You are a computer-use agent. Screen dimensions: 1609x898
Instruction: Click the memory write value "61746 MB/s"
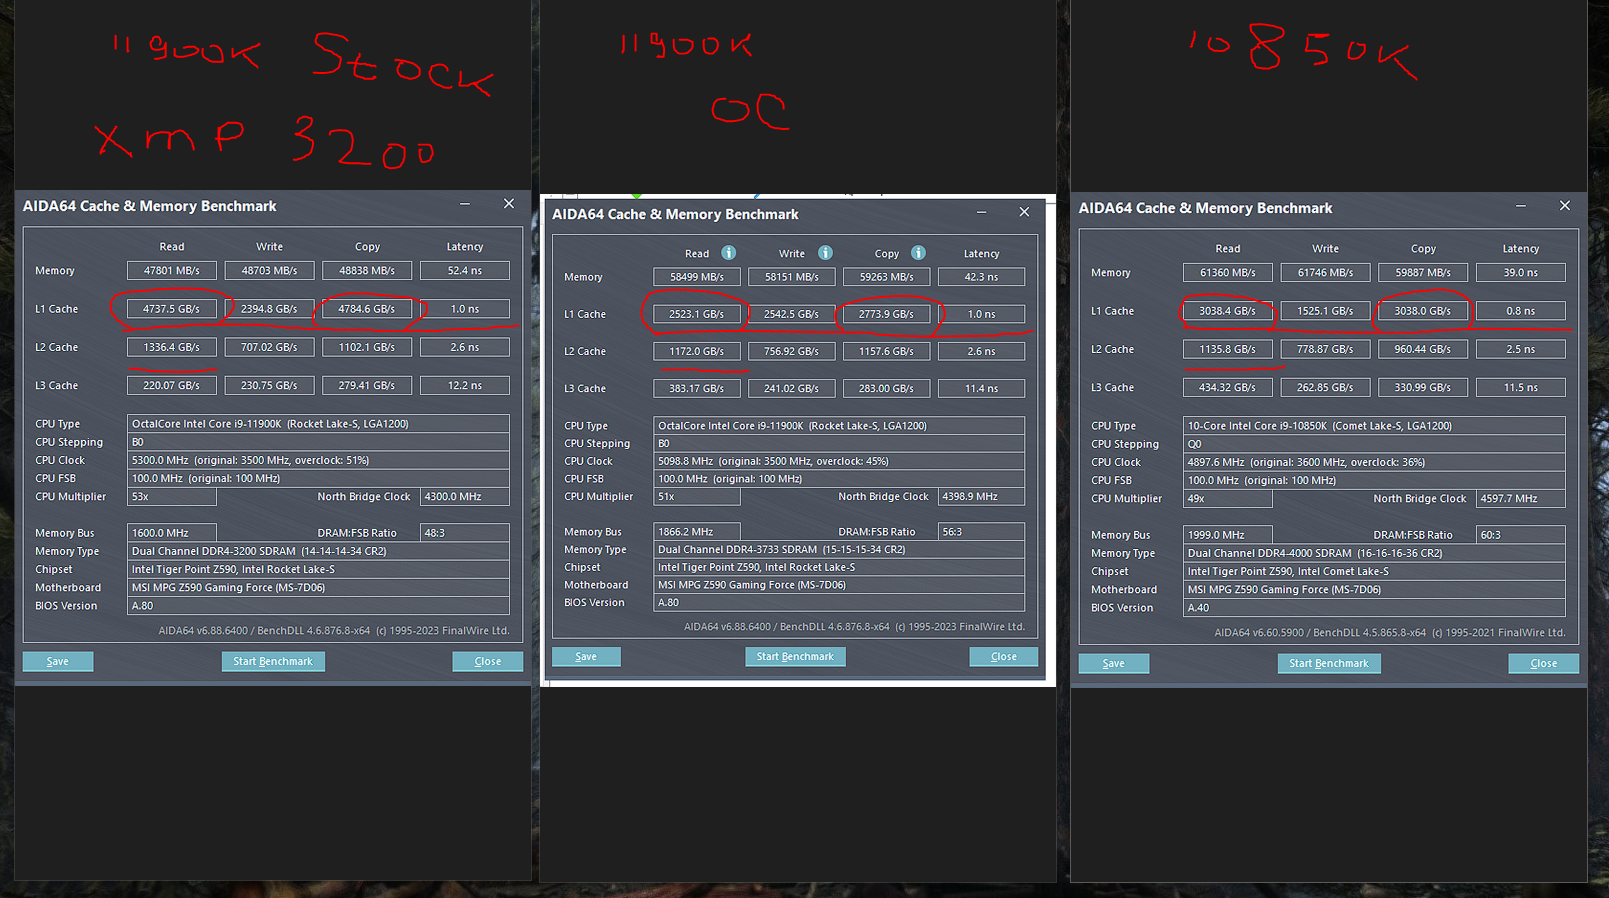(1325, 273)
